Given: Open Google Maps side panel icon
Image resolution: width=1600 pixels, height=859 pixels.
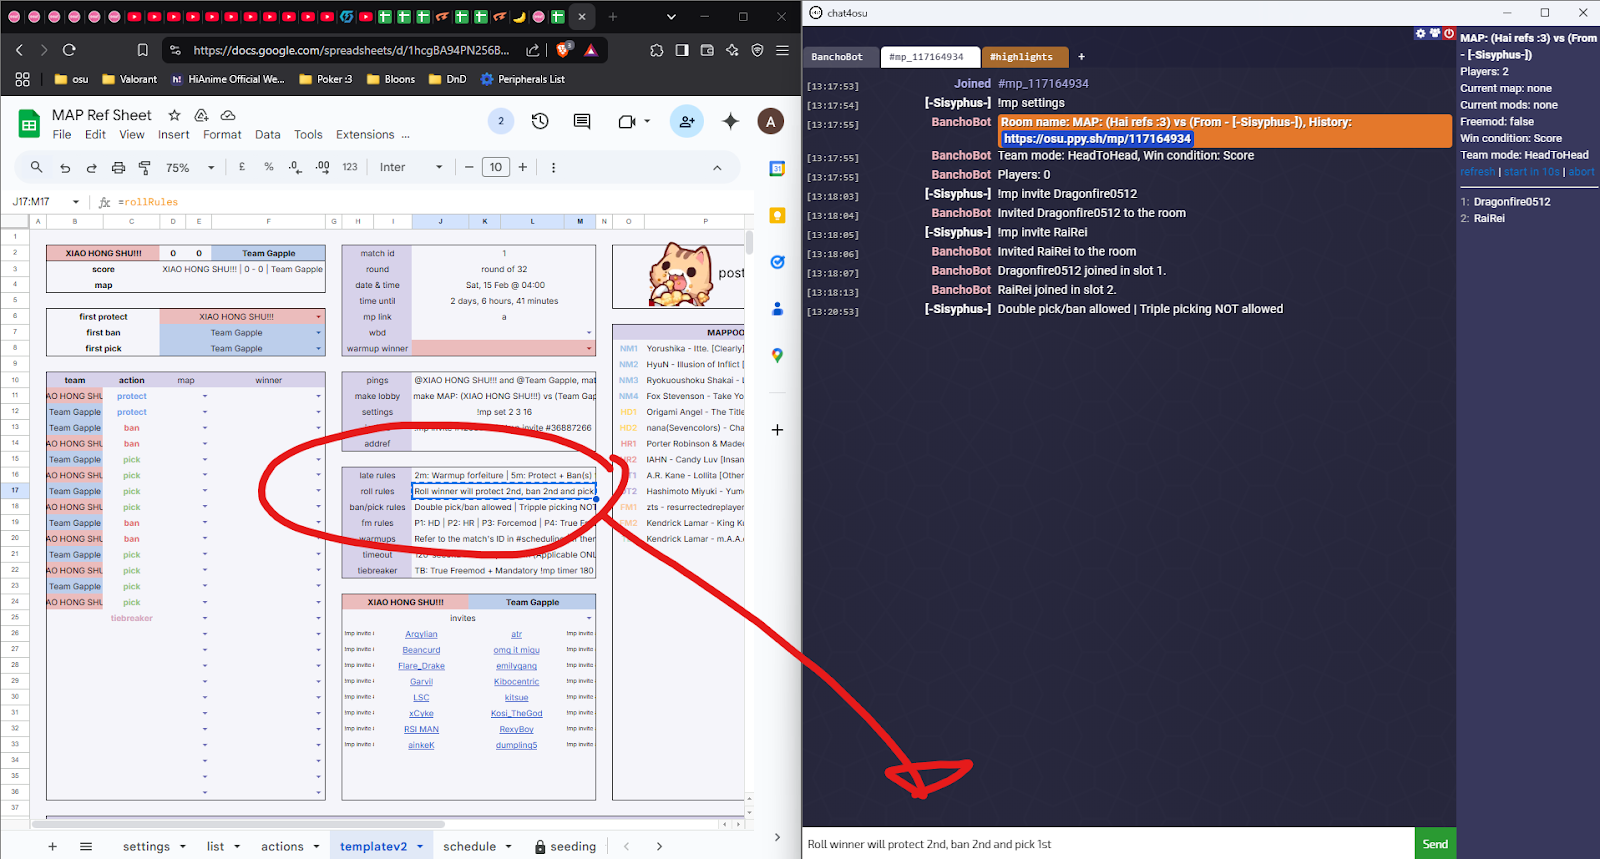Looking at the screenshot, I should [777, 355].
